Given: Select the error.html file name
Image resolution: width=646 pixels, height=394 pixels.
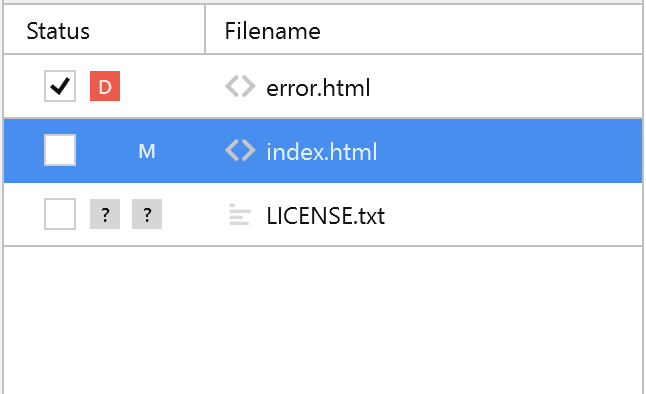Looking at the screenshot, I should (x=318, y=88).
